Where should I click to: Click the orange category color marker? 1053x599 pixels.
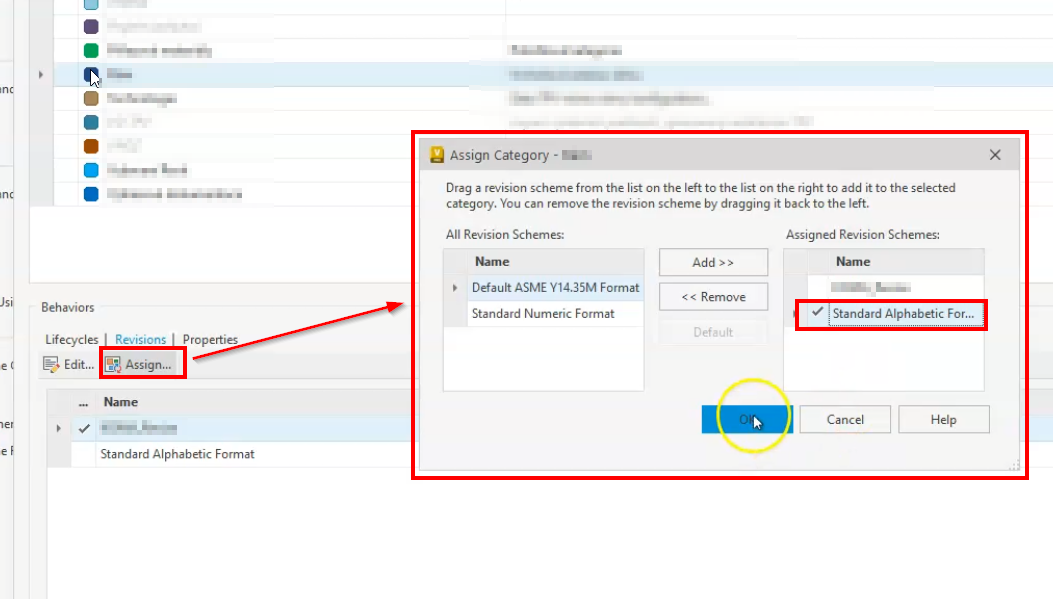pos(90,146)
